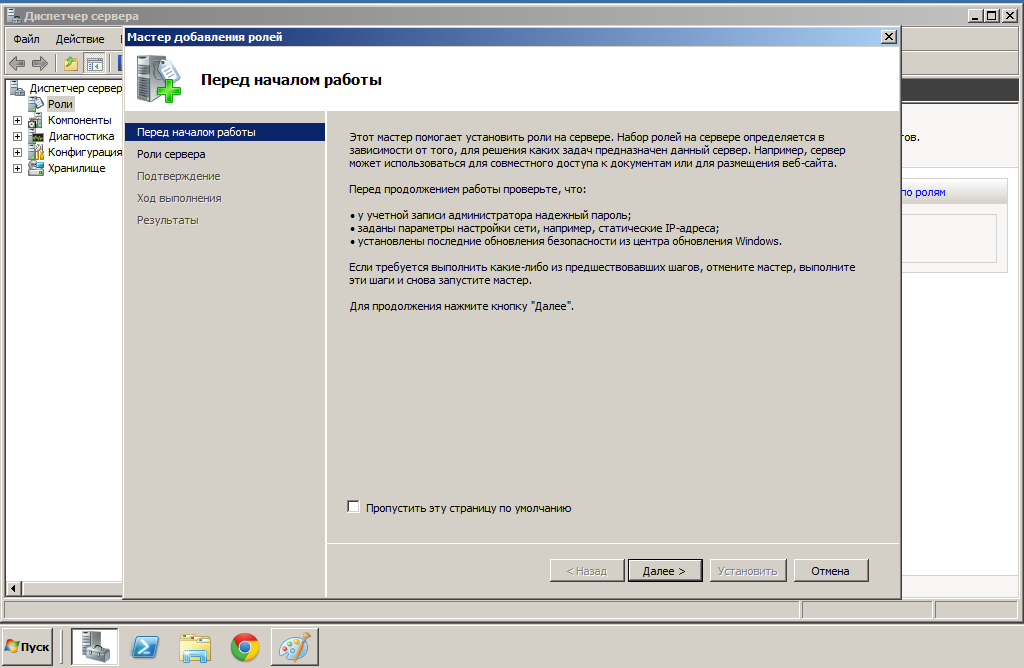Open Windows Explorer from the taskbar
This screenshot has width=1024, height=668.
click(x=195, y=647)
